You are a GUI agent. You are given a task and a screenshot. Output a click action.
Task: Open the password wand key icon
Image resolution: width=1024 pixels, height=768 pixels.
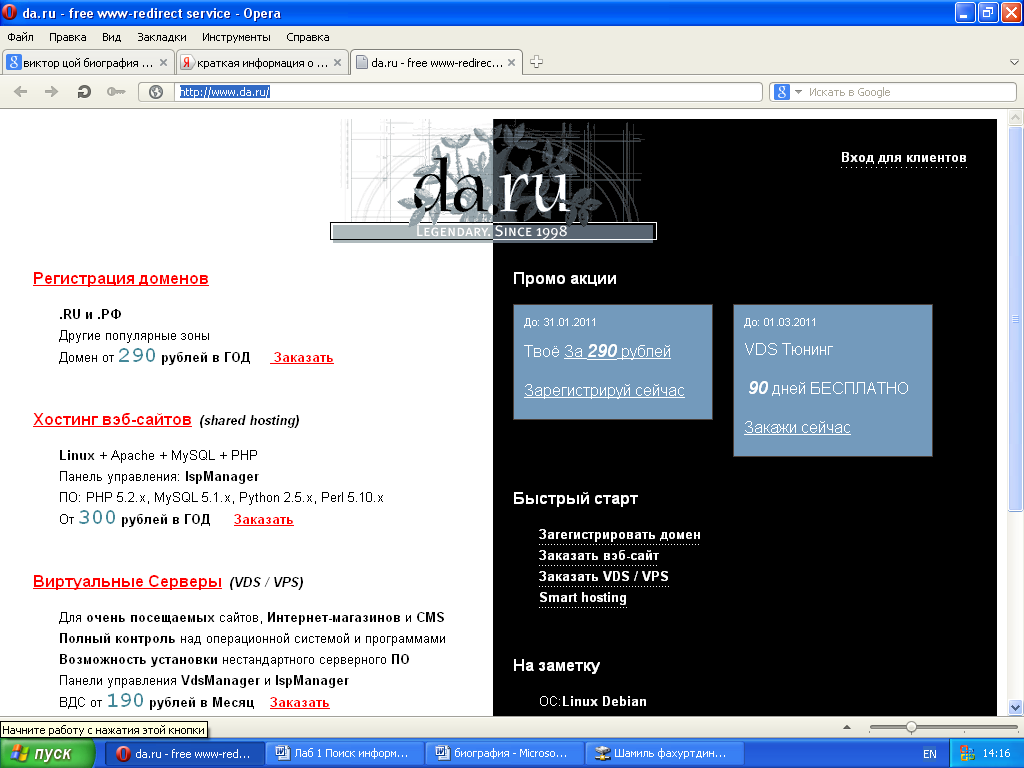(x=116, y=91)
